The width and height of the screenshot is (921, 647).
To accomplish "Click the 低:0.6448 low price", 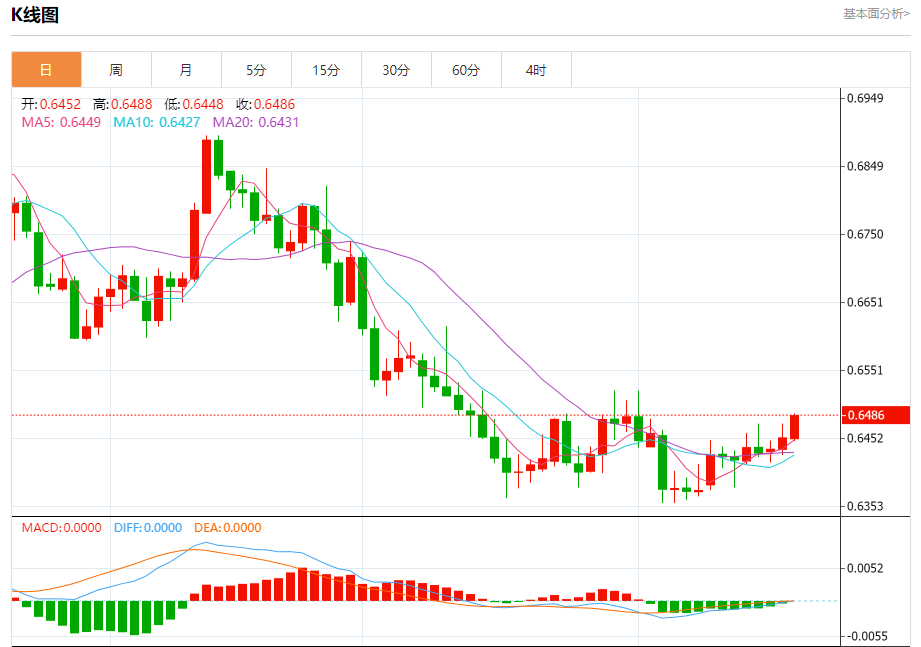I will click(194, 104).
